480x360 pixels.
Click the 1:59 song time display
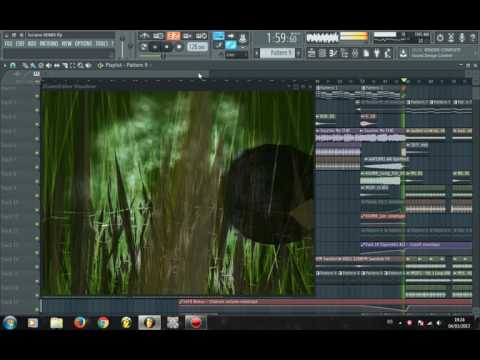tap(282, 38)
